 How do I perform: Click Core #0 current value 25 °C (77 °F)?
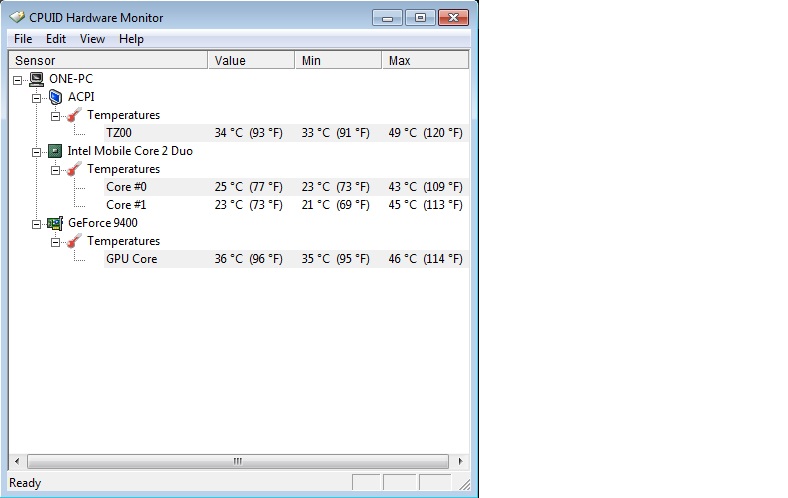248,187
